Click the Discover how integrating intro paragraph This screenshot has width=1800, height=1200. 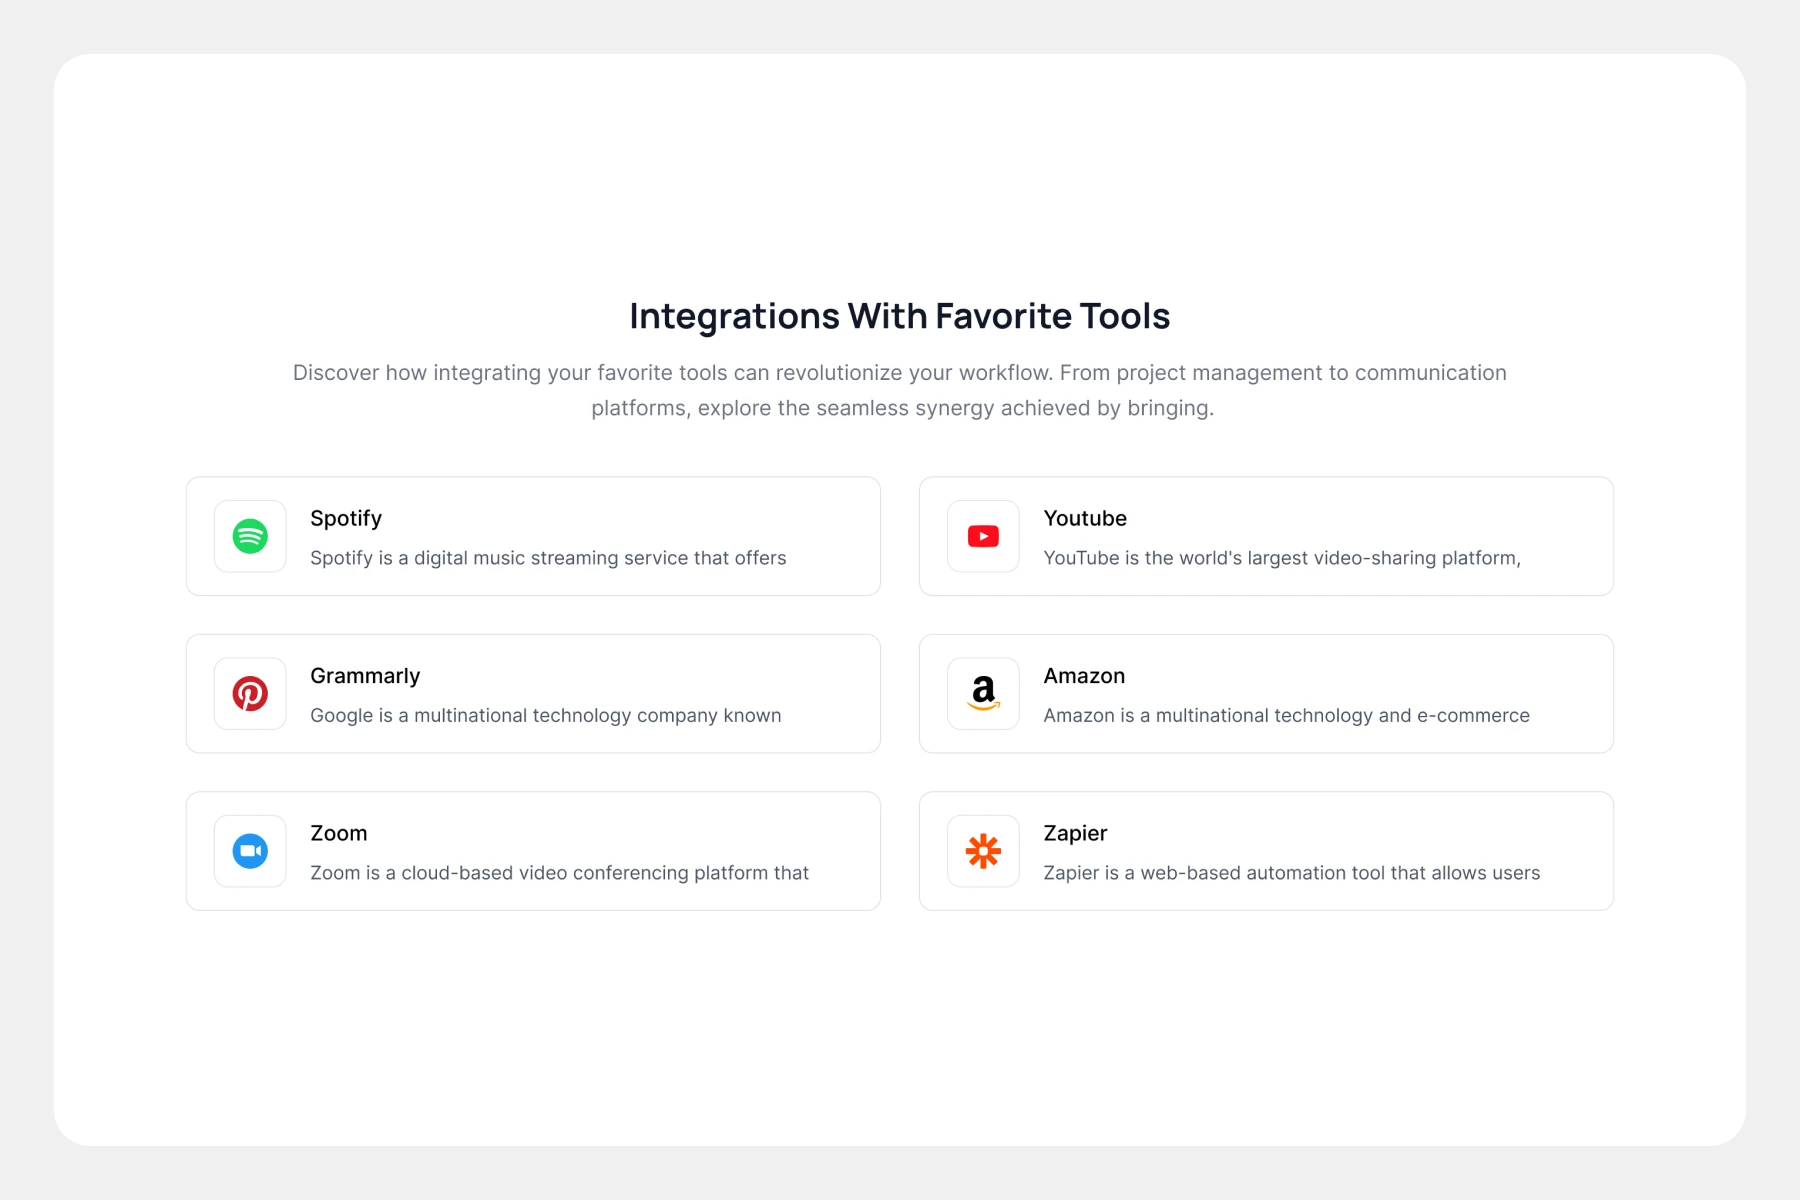point(900,390)
